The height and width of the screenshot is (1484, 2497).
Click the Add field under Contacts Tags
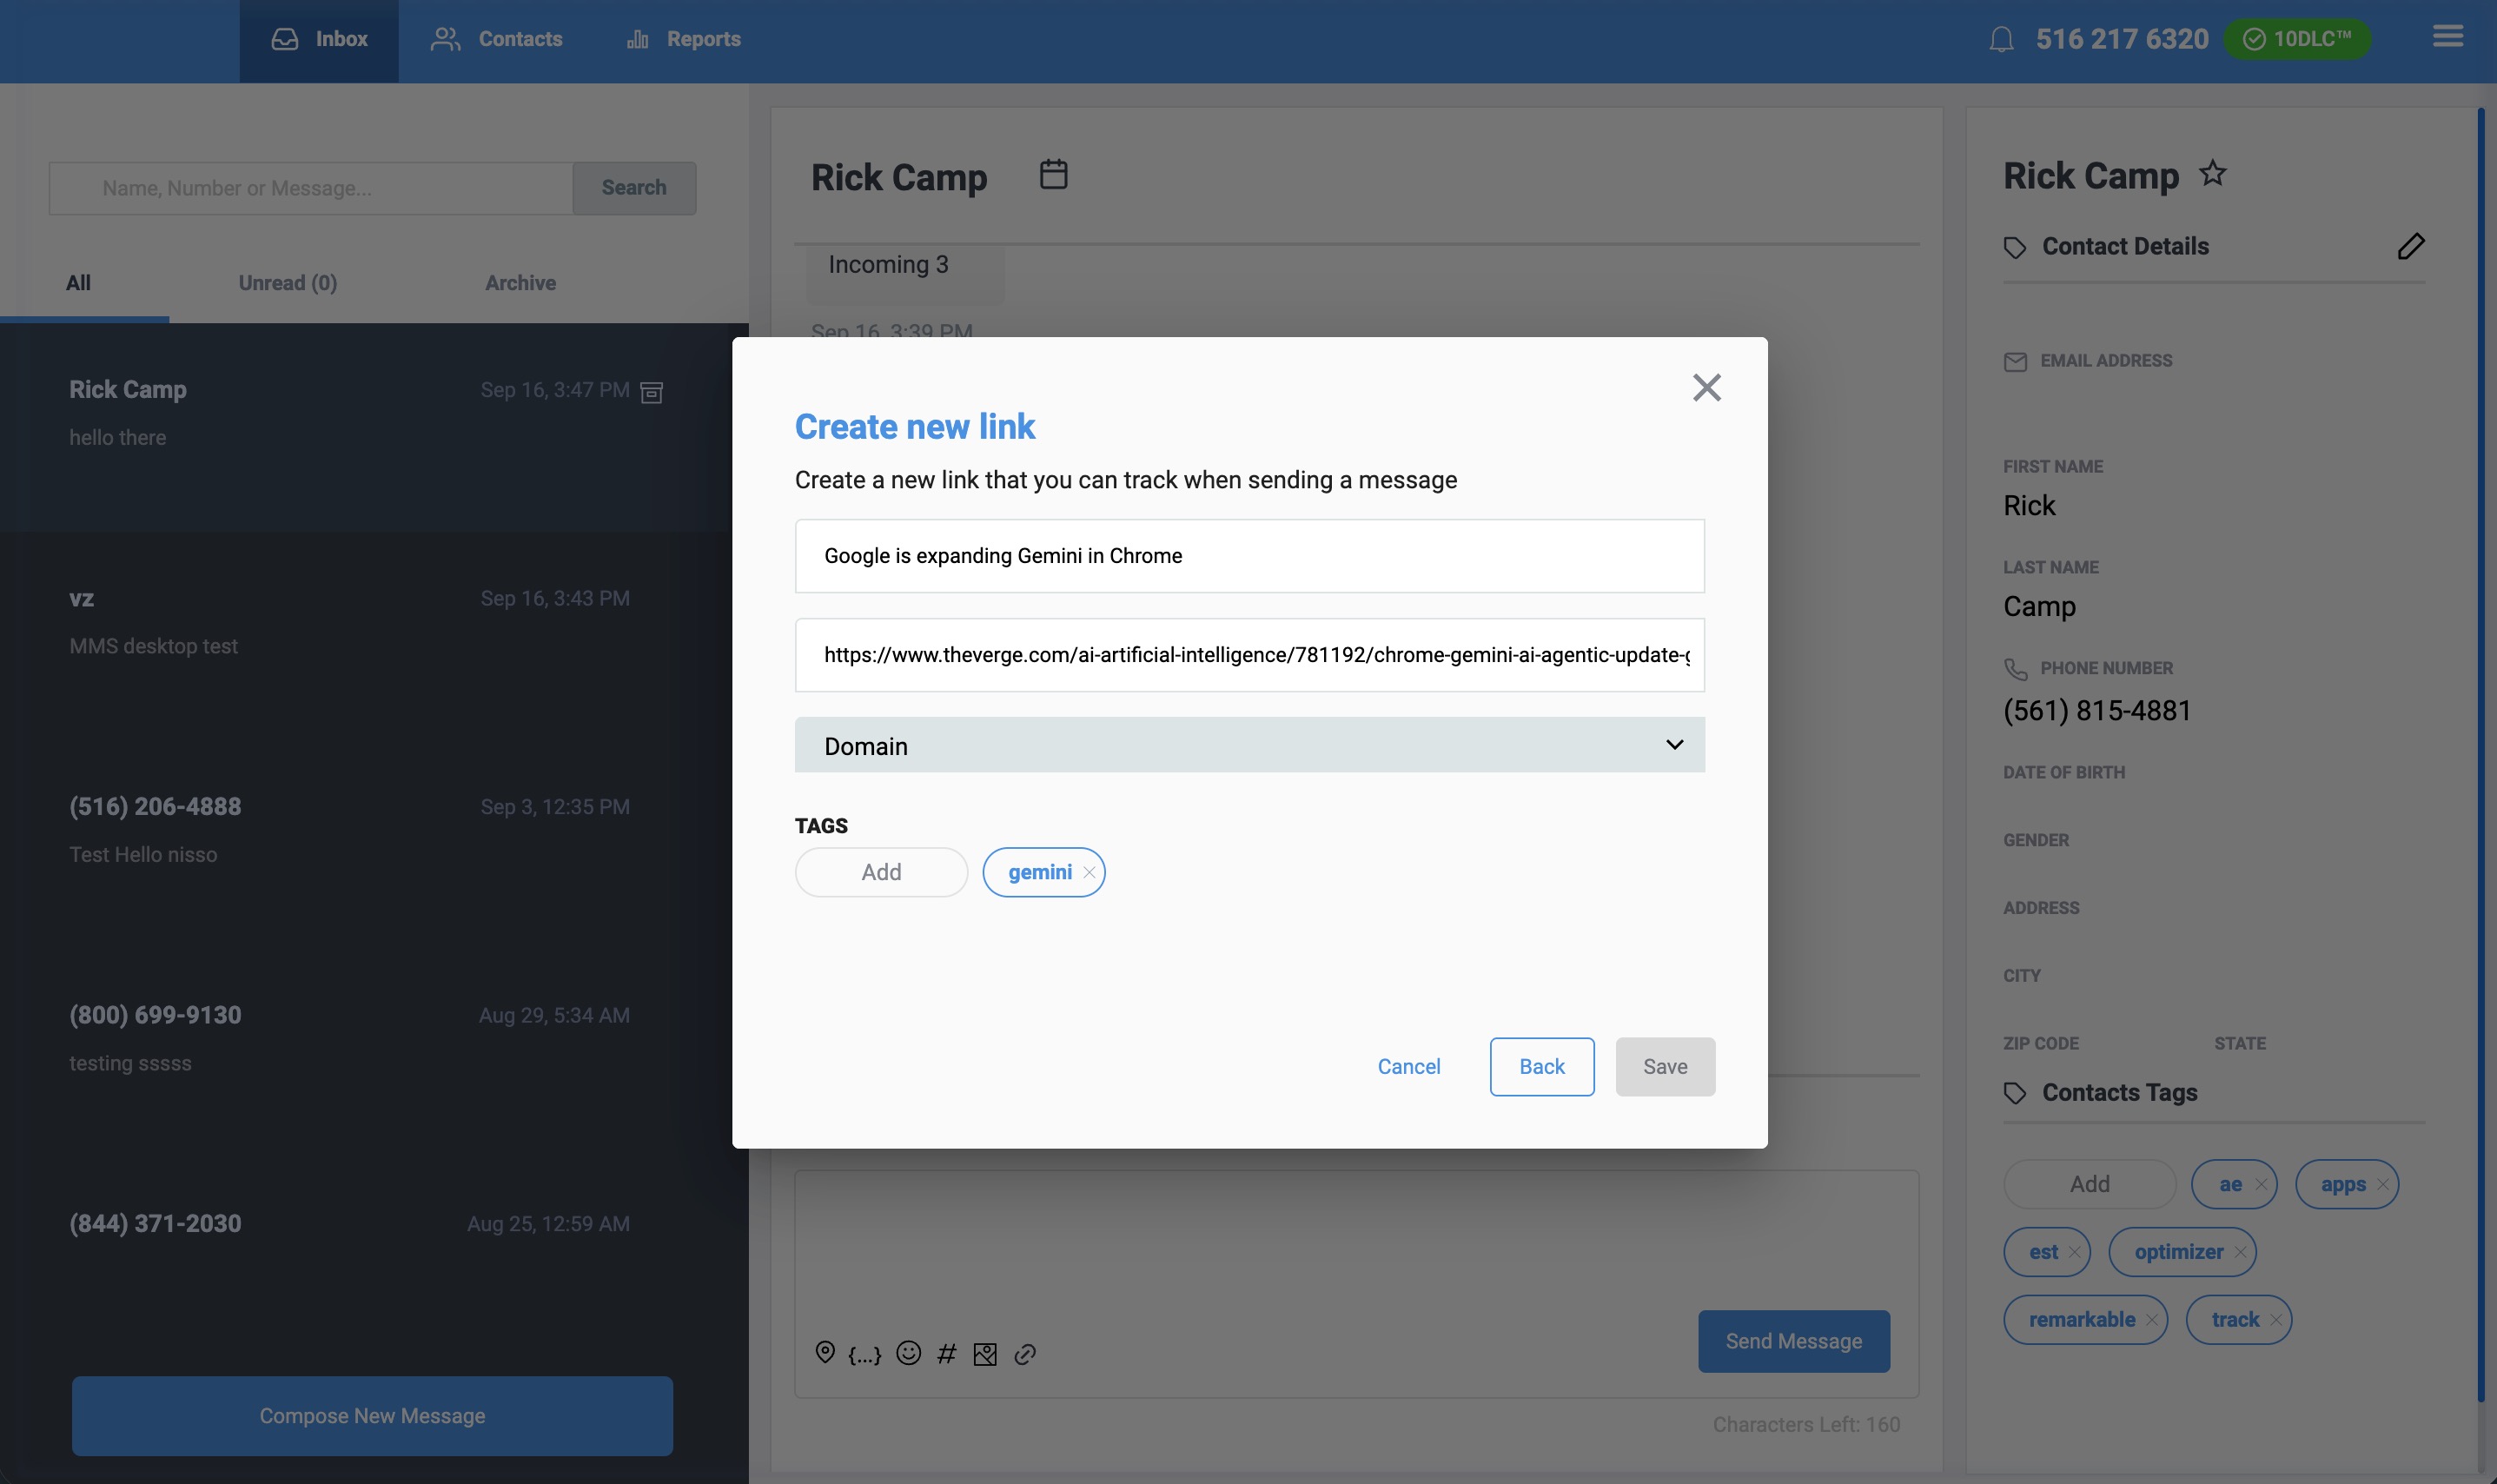[x=2089, y=1184]
